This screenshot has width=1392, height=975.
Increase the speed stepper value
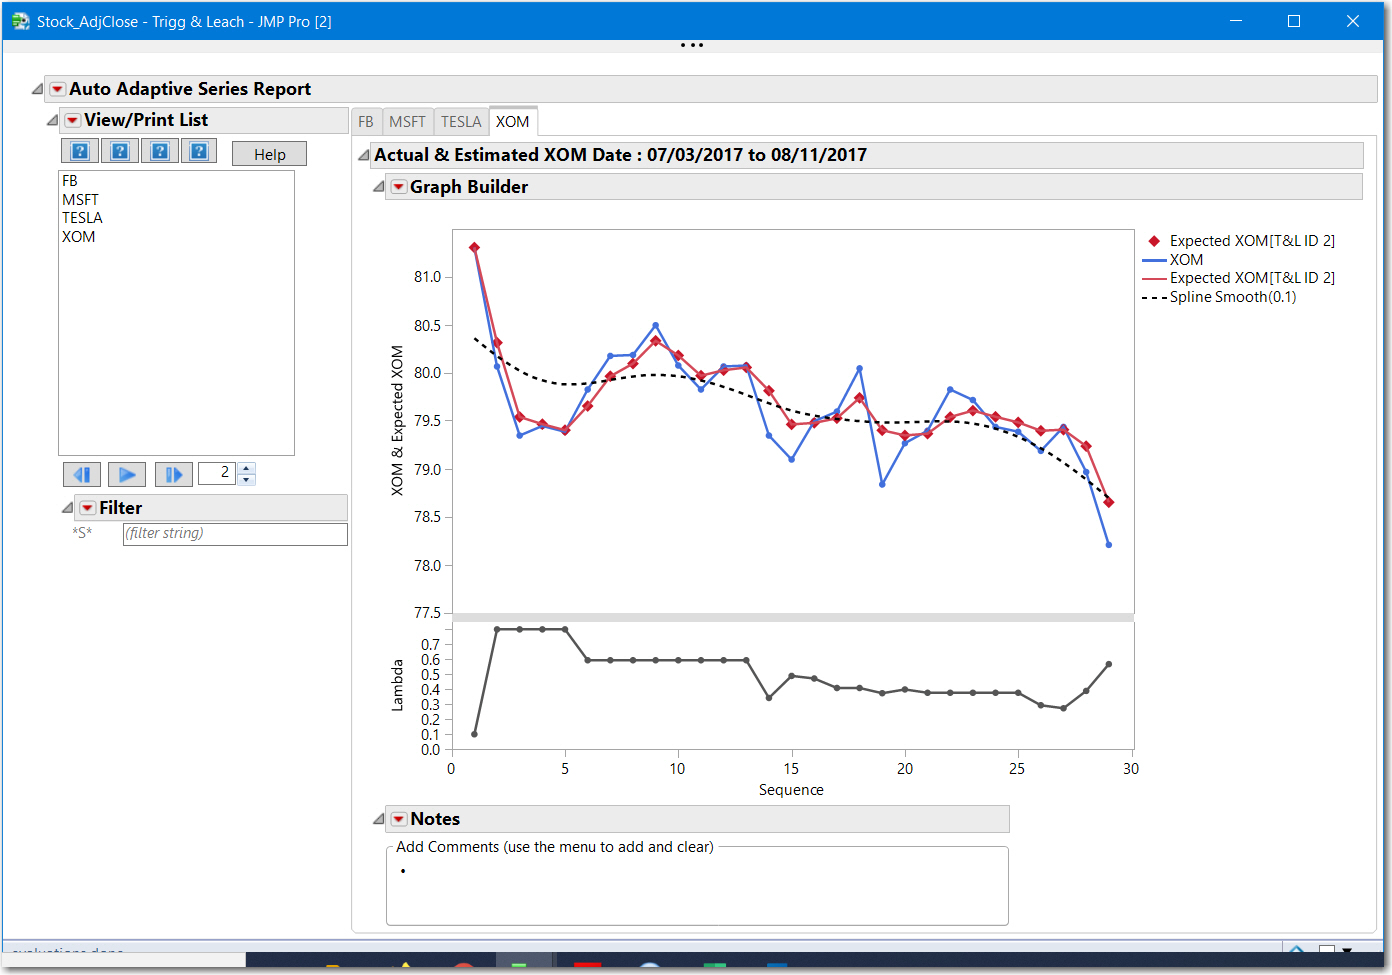click(x=247, y=468)
